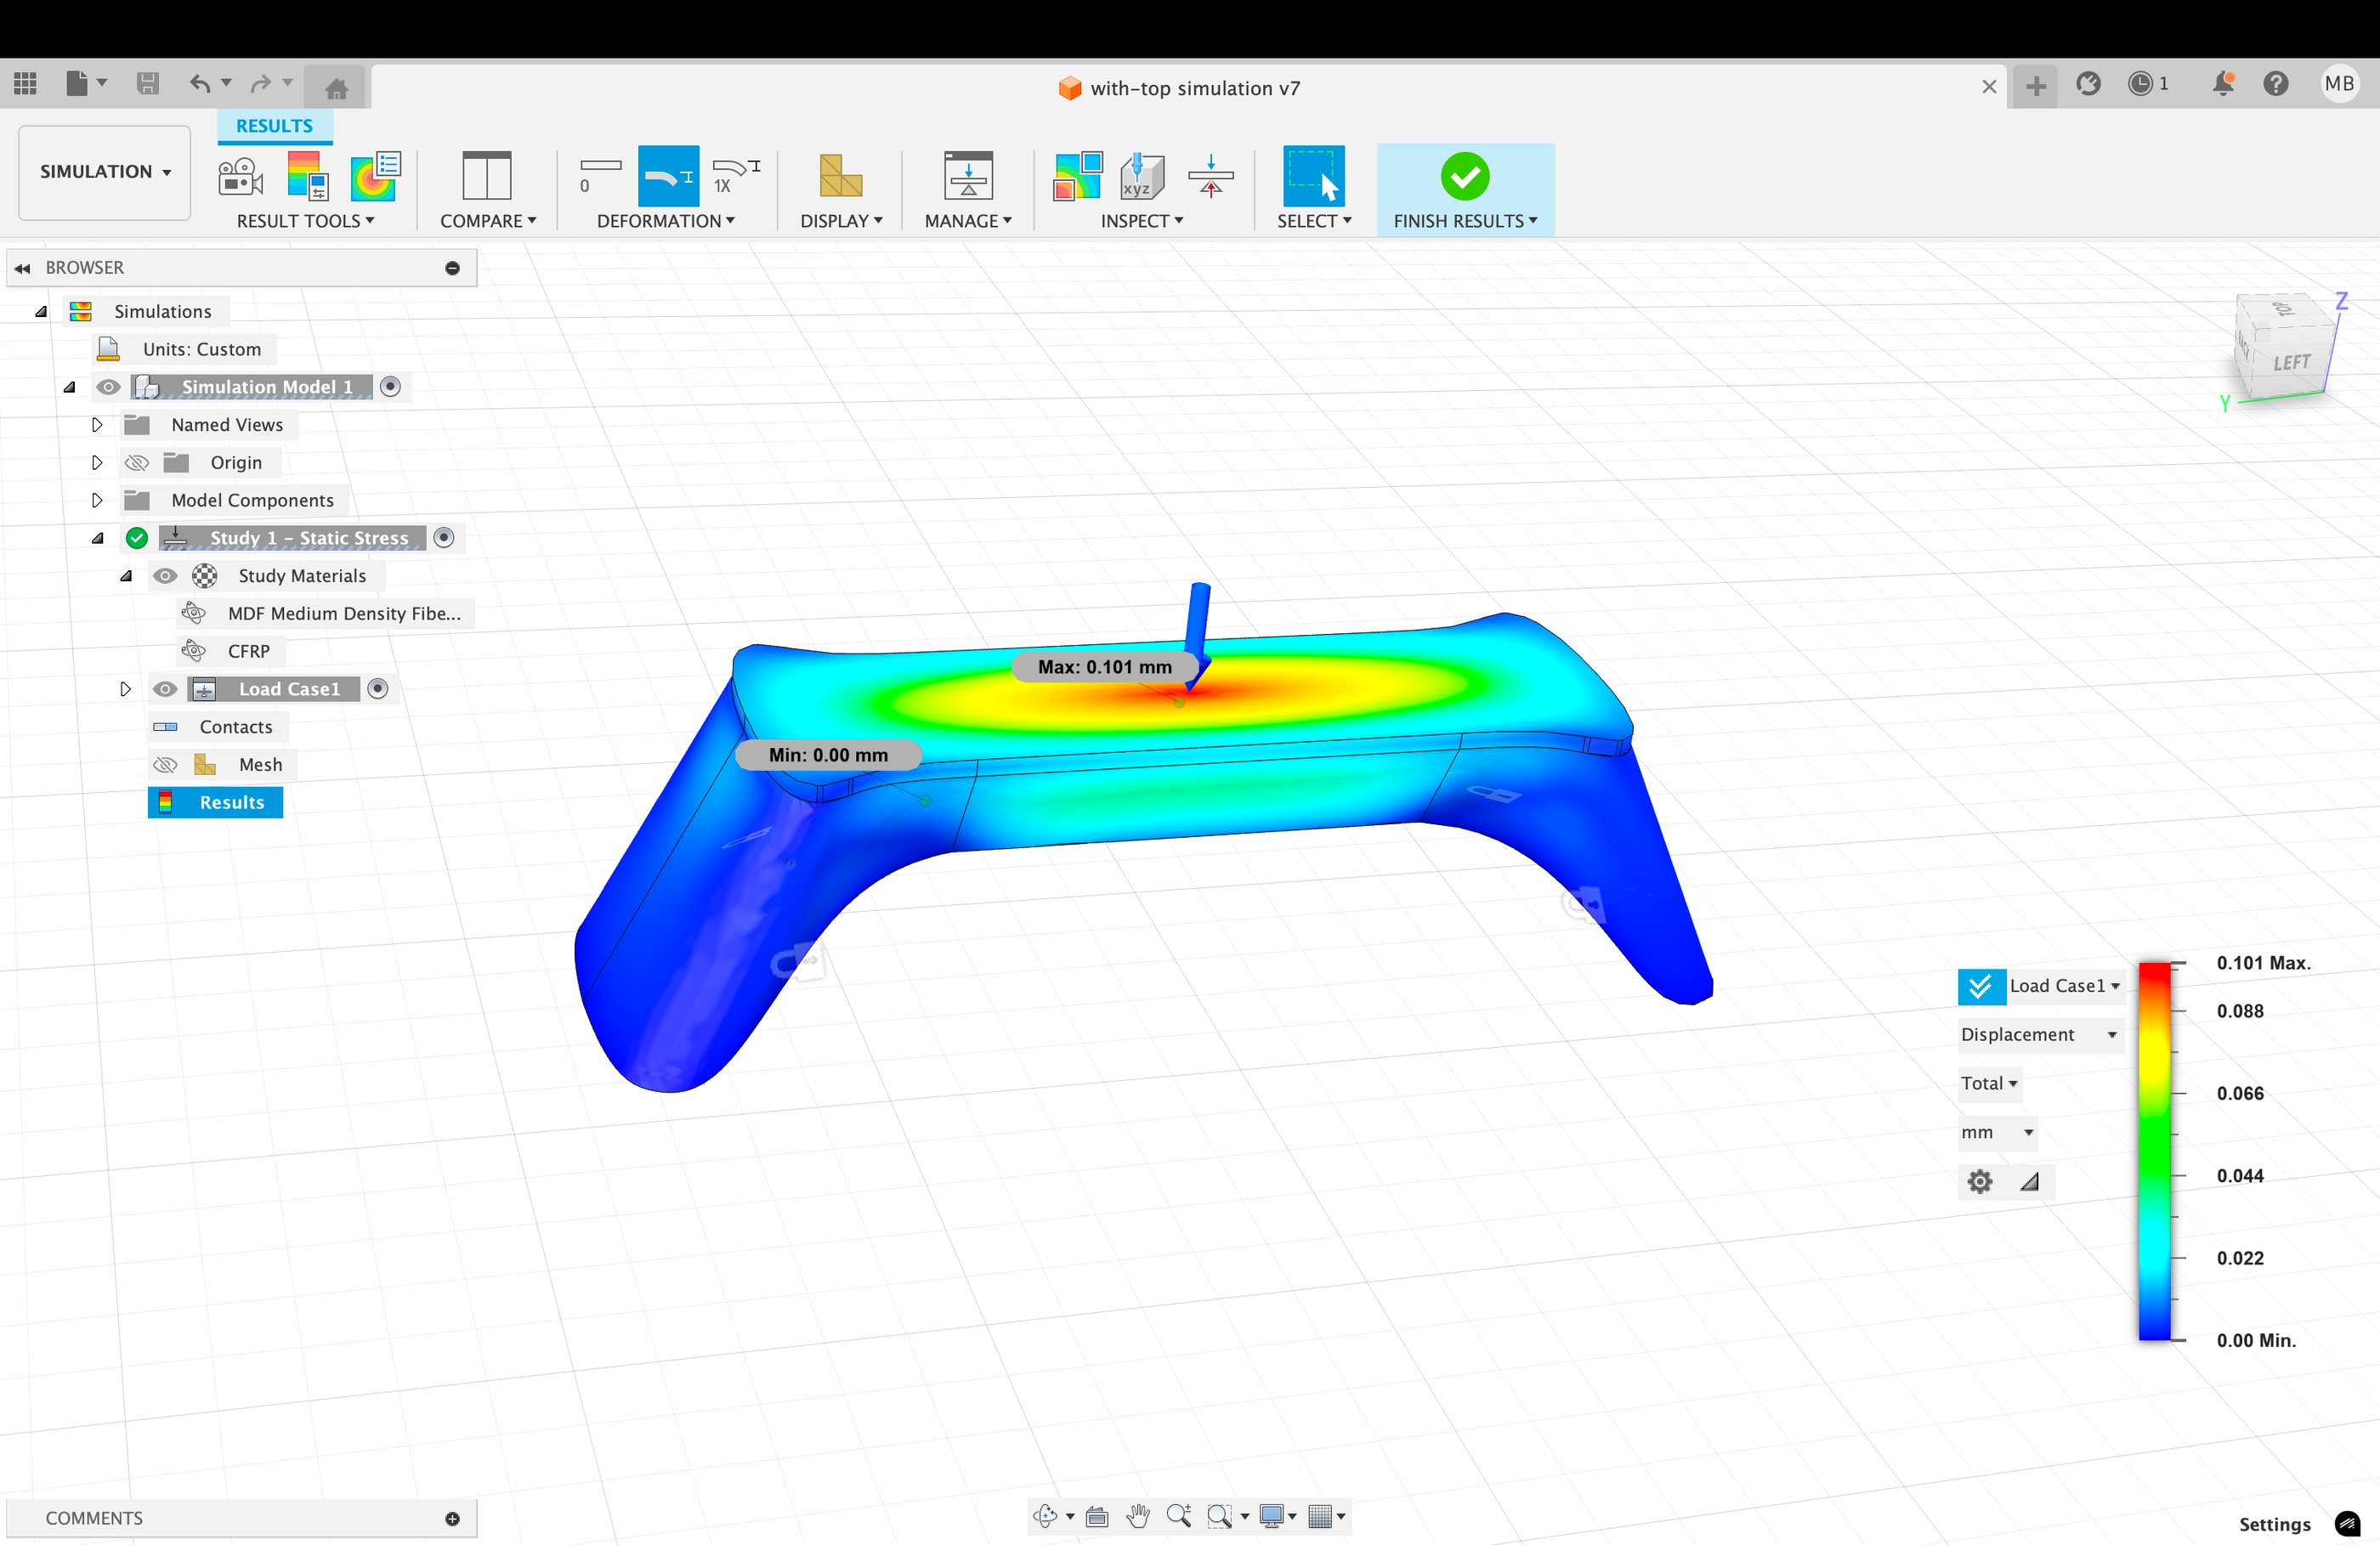Click the Surface Probes xyz inspect icon
The height and width of the screenshot is (1545, 2380).
pos(1141,177)
